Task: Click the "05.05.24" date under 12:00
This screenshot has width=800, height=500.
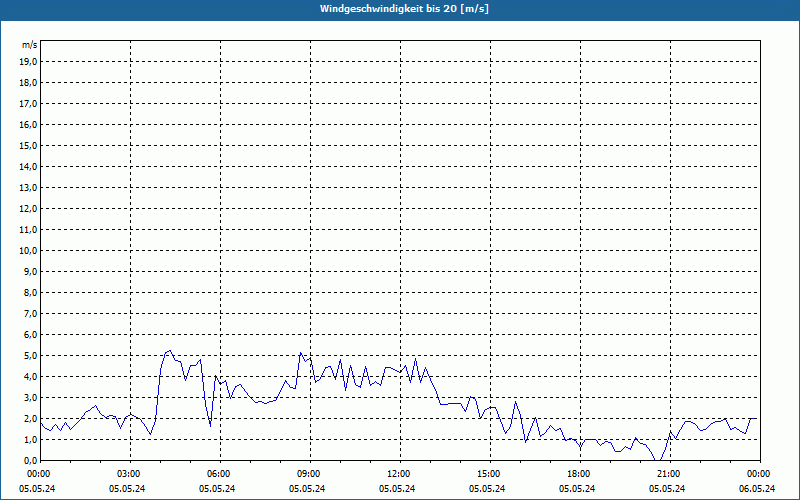Action: point(397,488)
